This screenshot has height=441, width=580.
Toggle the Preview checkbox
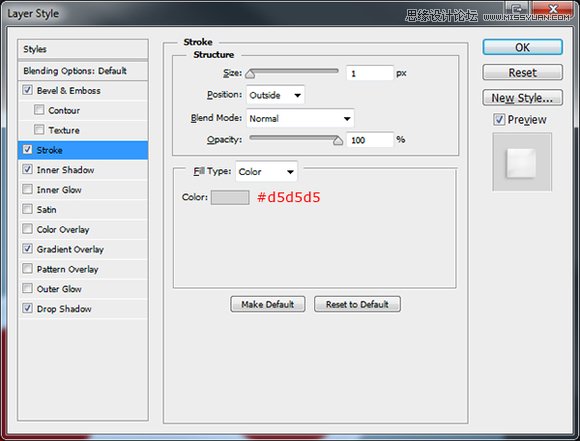click(x=499, y=119)
